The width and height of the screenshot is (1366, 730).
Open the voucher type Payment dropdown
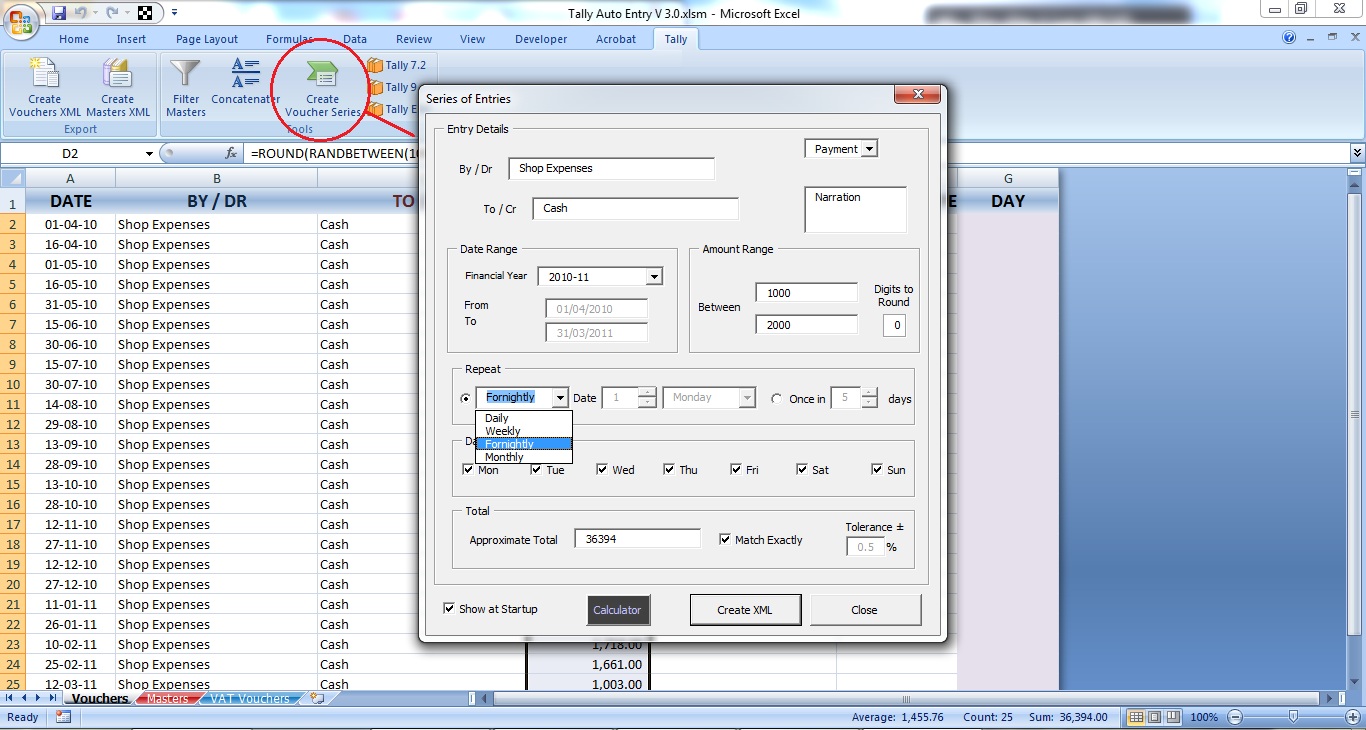(x=869, y=149)
